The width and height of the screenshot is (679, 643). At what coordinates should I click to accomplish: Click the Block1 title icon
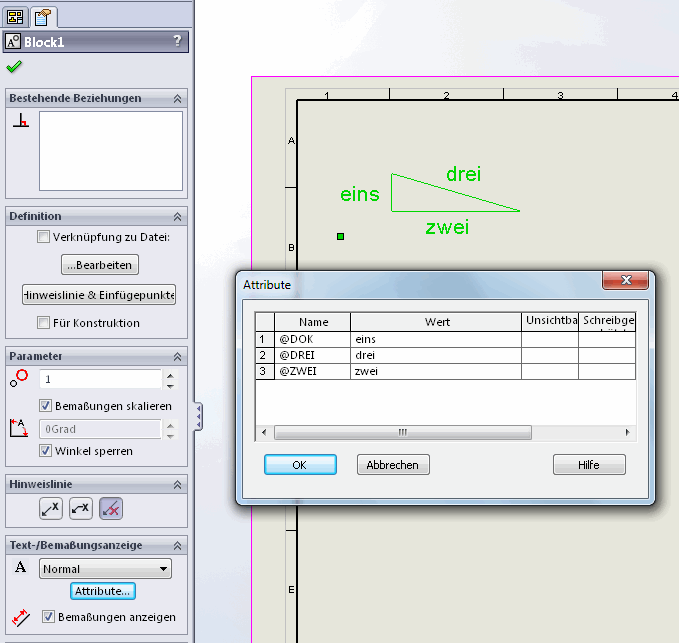click(x=13, y=42)
